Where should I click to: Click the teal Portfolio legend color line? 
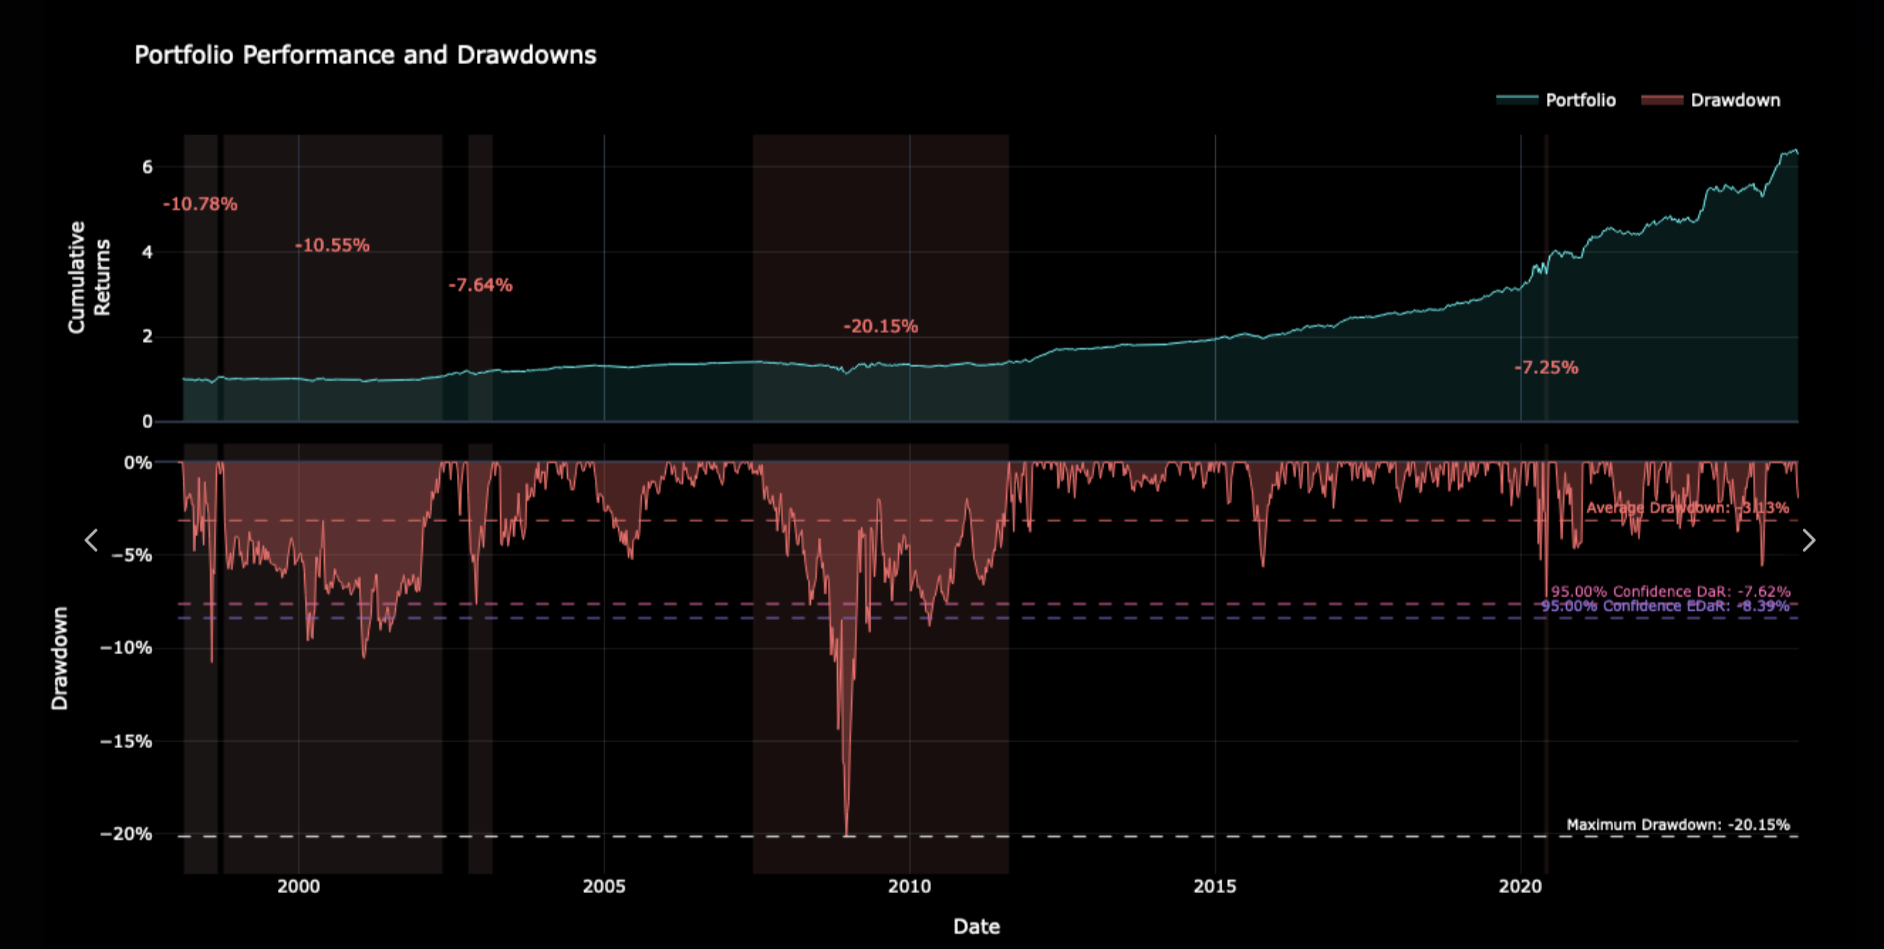1516,99
